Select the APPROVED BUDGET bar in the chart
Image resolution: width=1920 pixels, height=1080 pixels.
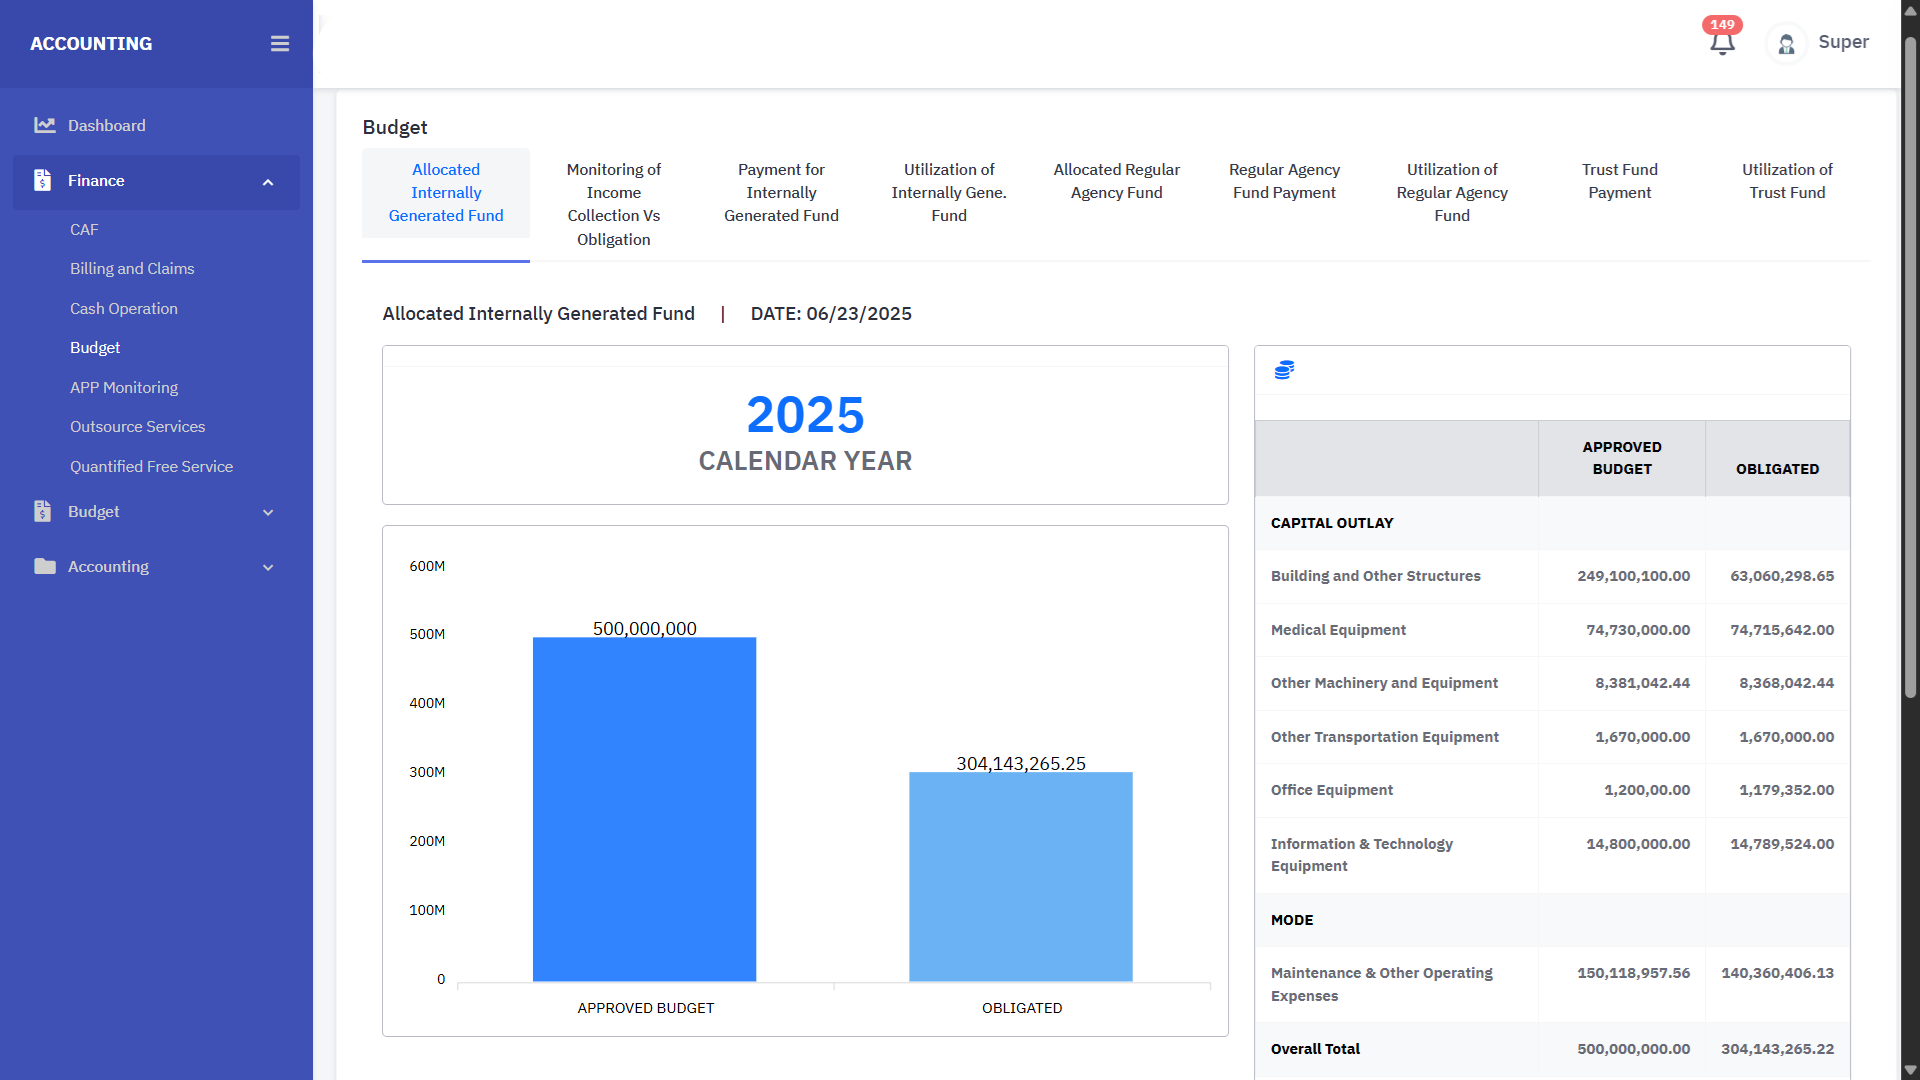click(645, 810)
